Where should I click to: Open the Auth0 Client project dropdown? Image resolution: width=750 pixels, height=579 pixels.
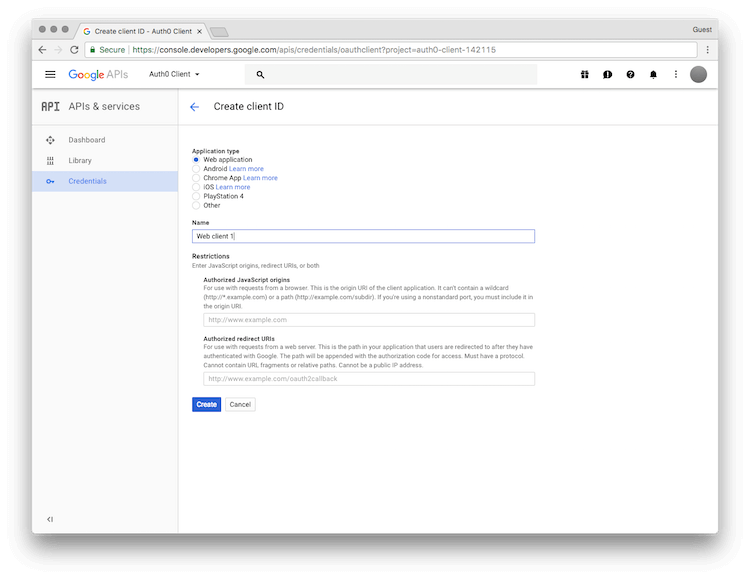[x=174, y=74]
